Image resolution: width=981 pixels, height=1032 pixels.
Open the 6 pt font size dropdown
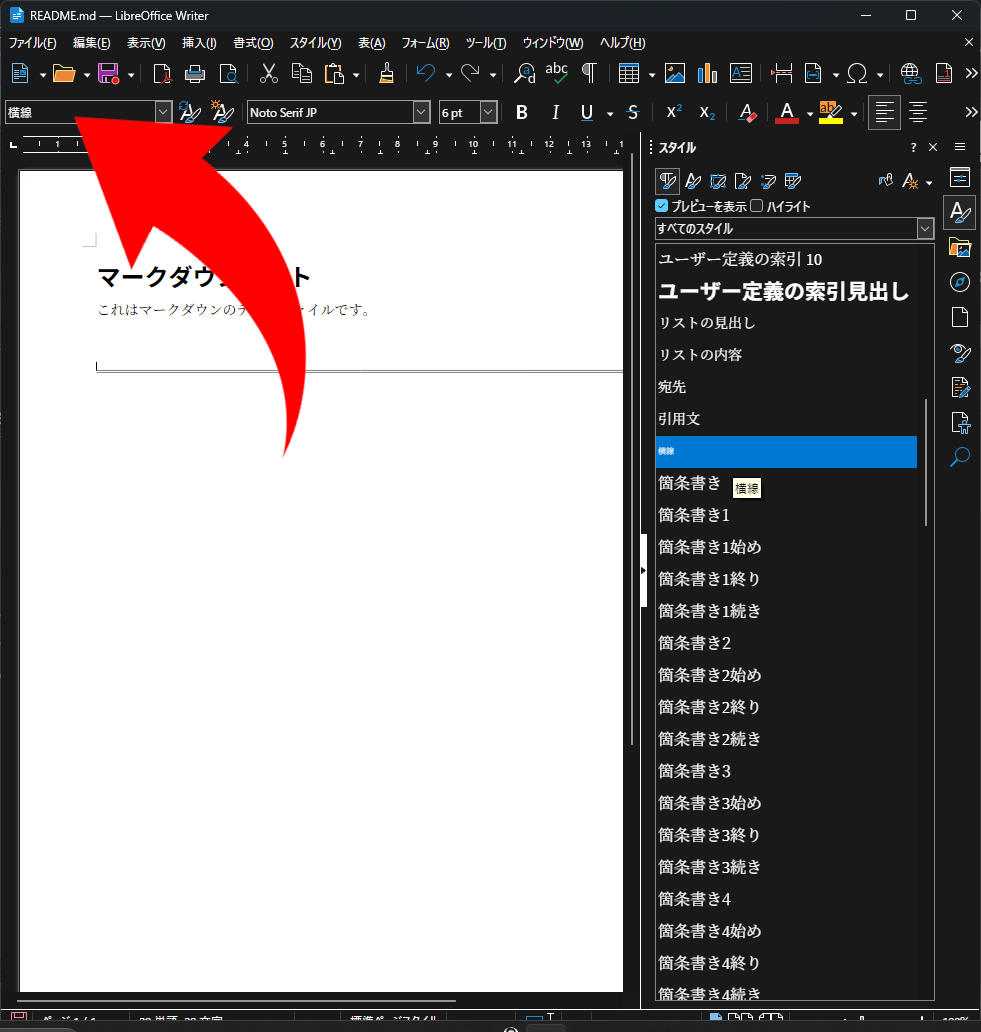(x=488, y=112)
